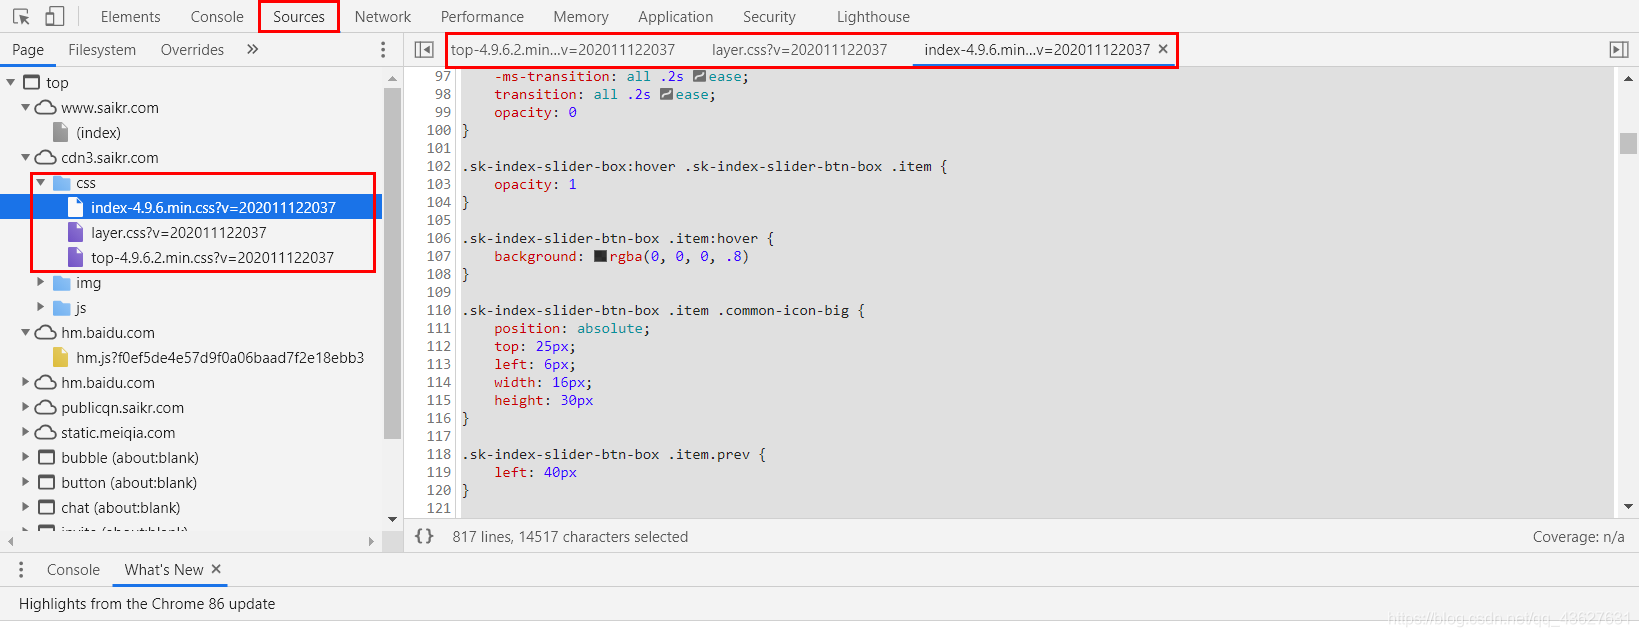Open the Security tab

pos(769,17)
